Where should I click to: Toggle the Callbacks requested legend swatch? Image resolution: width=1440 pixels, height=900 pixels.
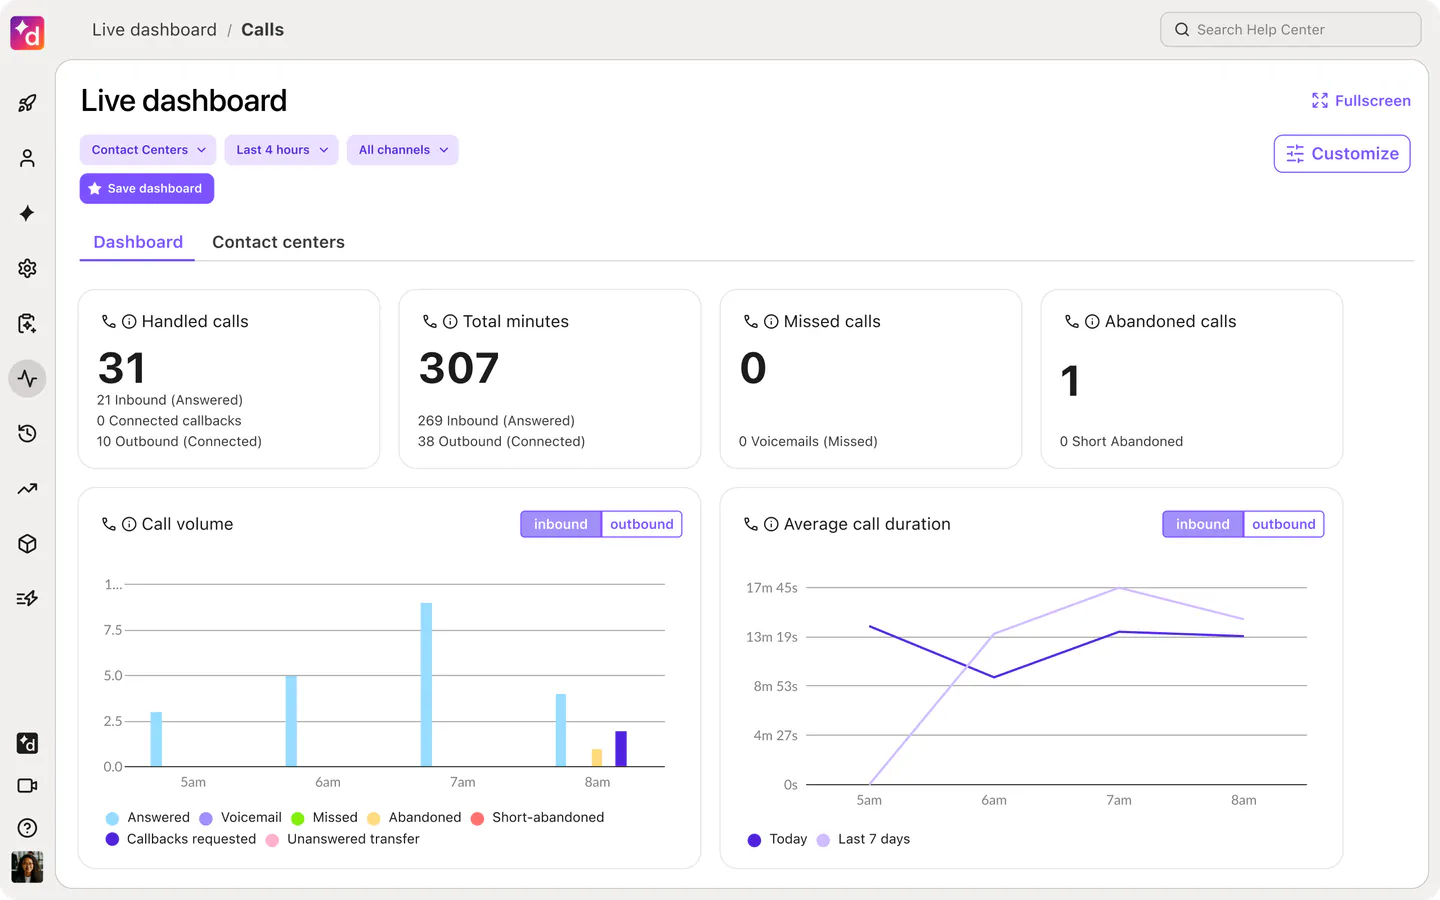(112, 840)
